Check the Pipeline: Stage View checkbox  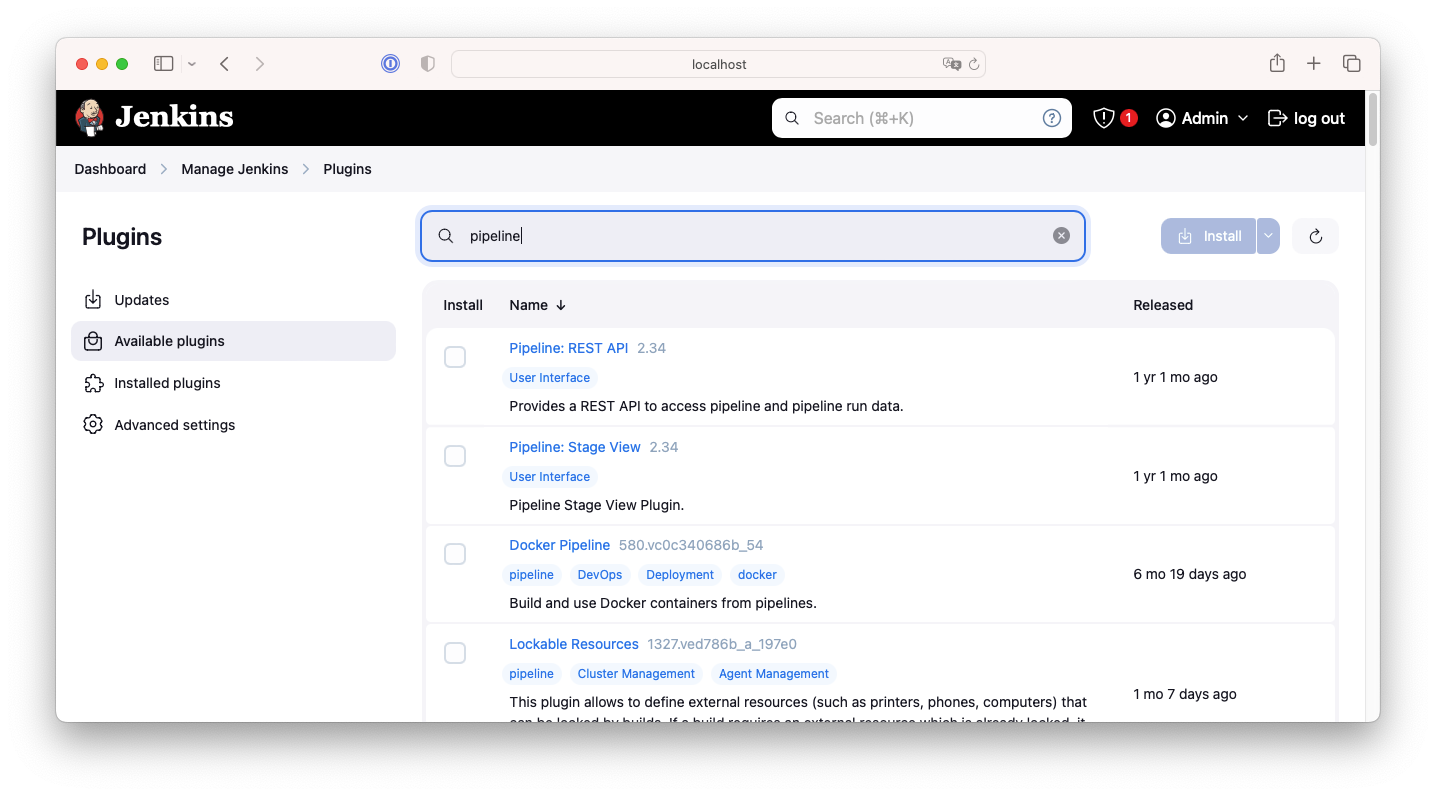(455, 456)
